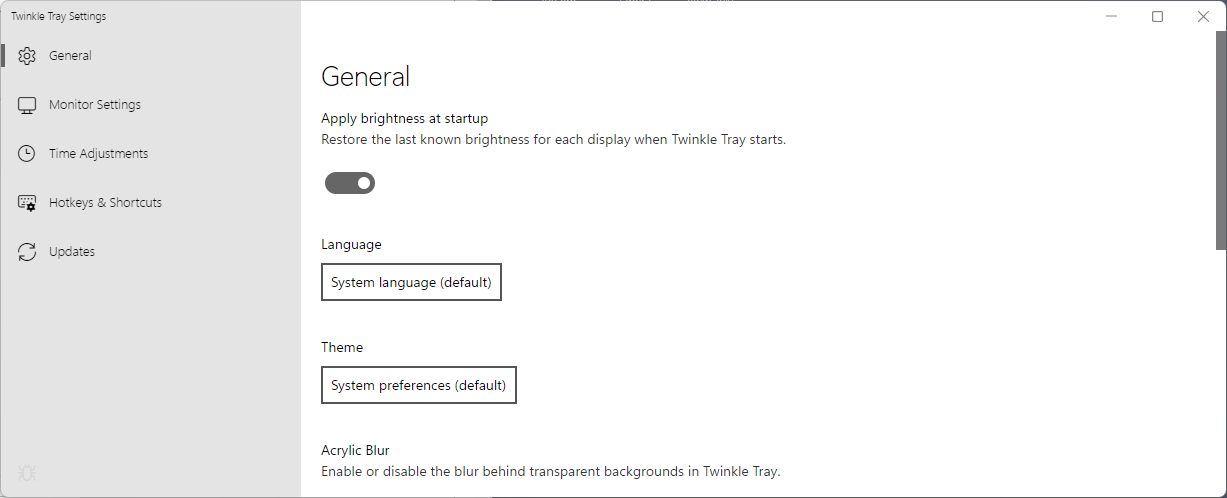Switch to Hotkeys & Shortcuts text label
Image resolution: width=1227 pixels, height=498 pixels.
pyautogui.click(x=105, y=203)
